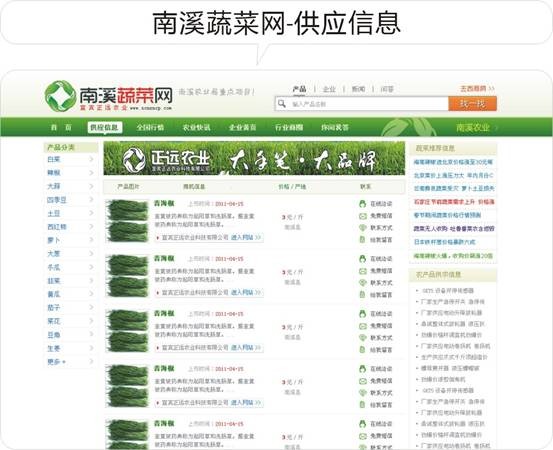Image resolution: width=553 pixels, height=450 pixels.
Task: Open the 韭菜 category link
Action: (54, 281)
